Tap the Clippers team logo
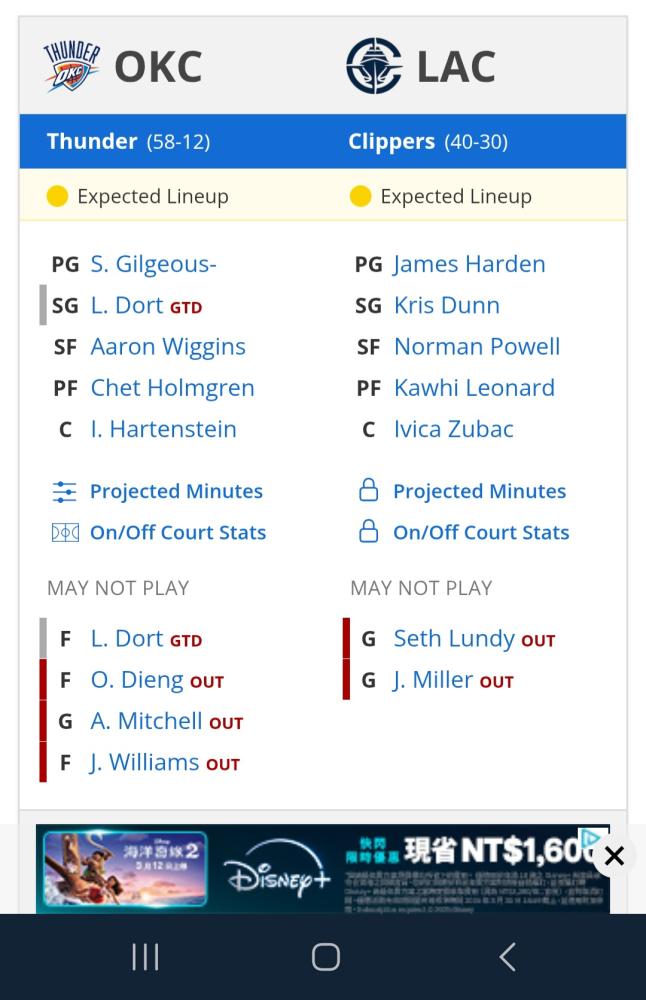The height and width of the screenshot is (1000, 646). pos(374,66)
